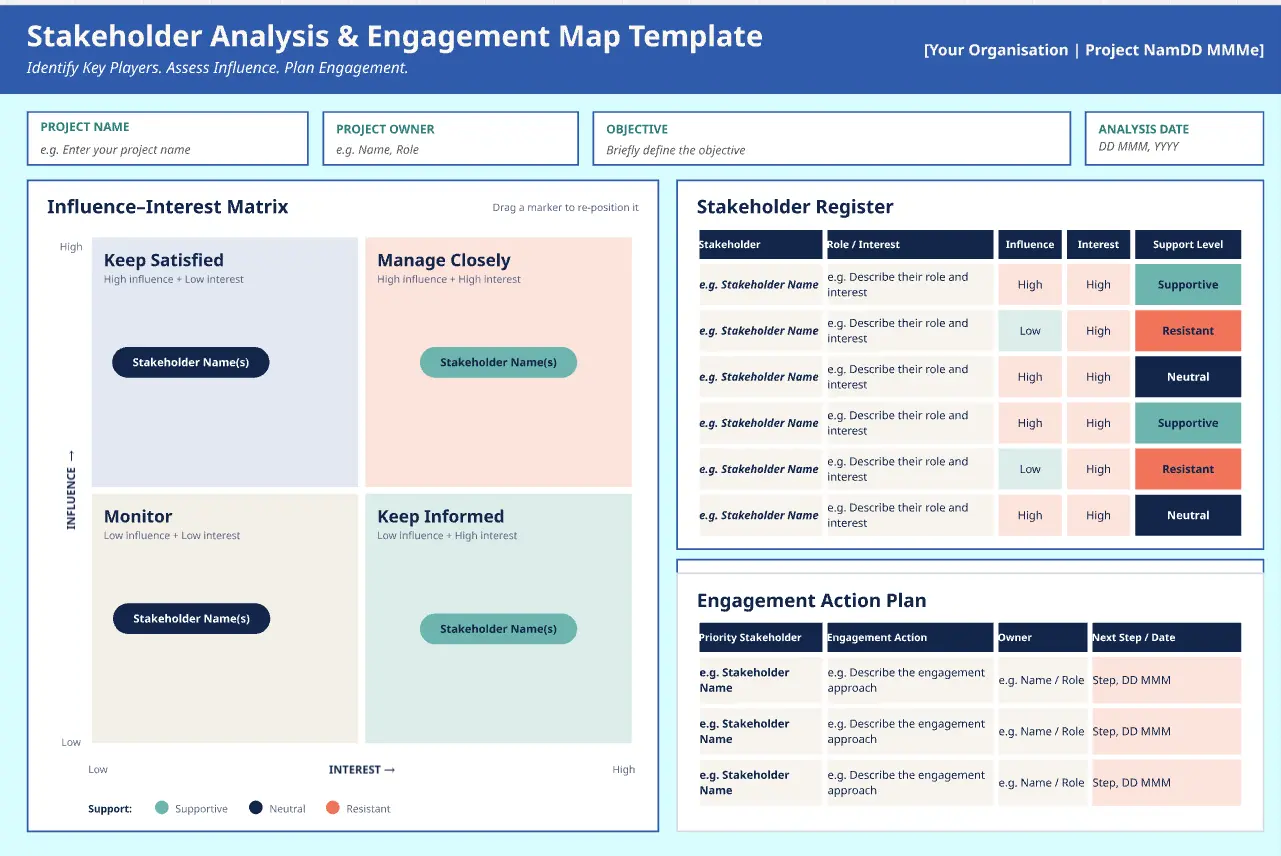The image size is (1281, 856).
Task: Select the stakeholder marker in Keep Informed quadrant
Action: coord(498,629)
